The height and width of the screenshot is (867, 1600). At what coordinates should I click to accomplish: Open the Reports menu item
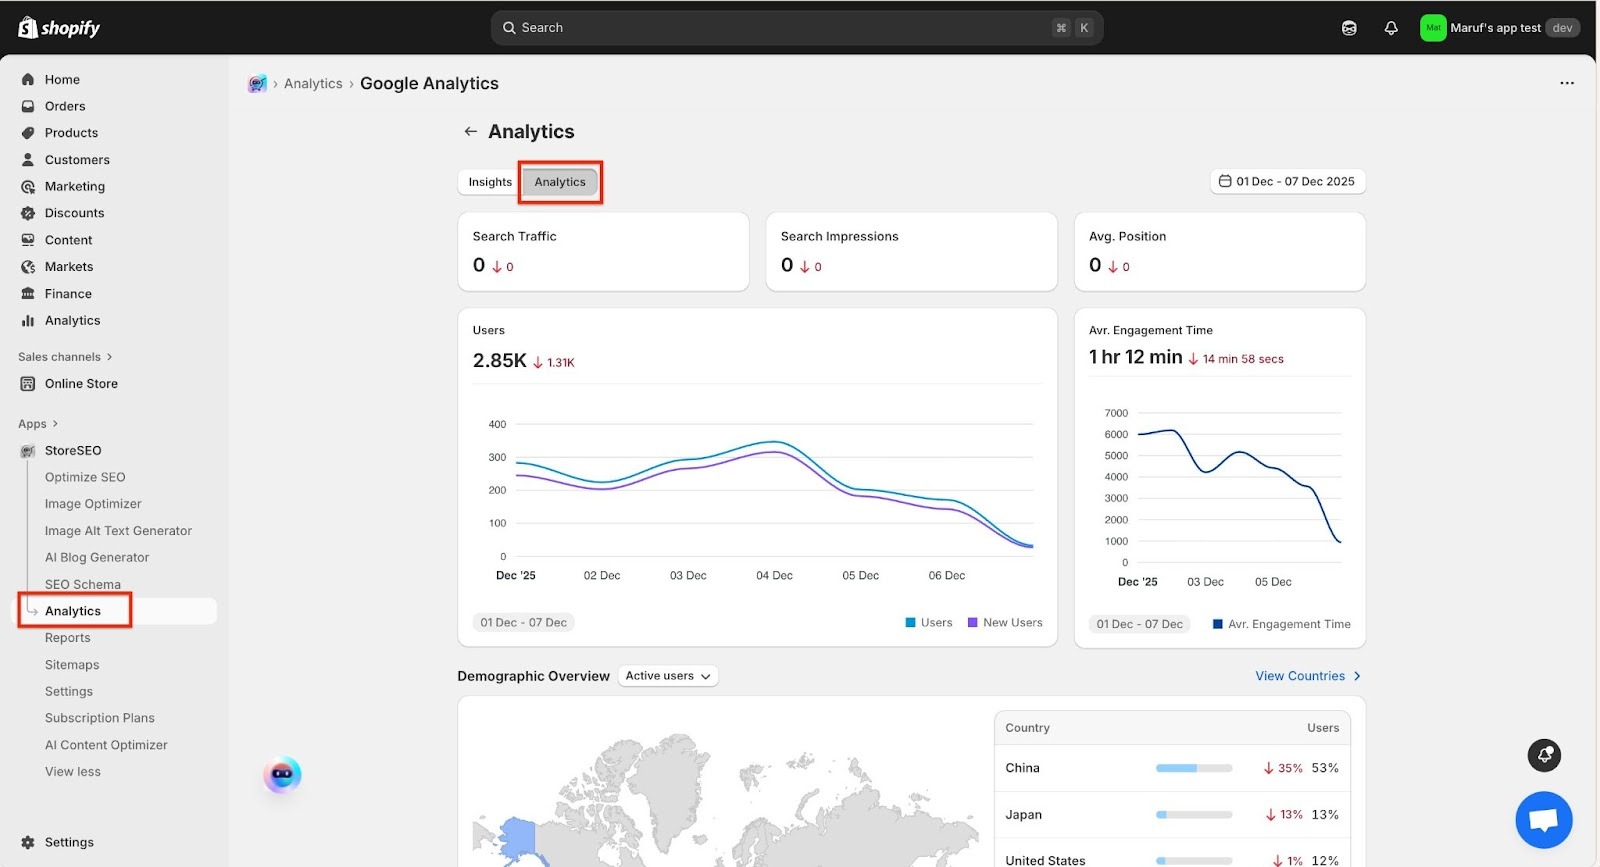pyautogui.click(x=68, y=638)
